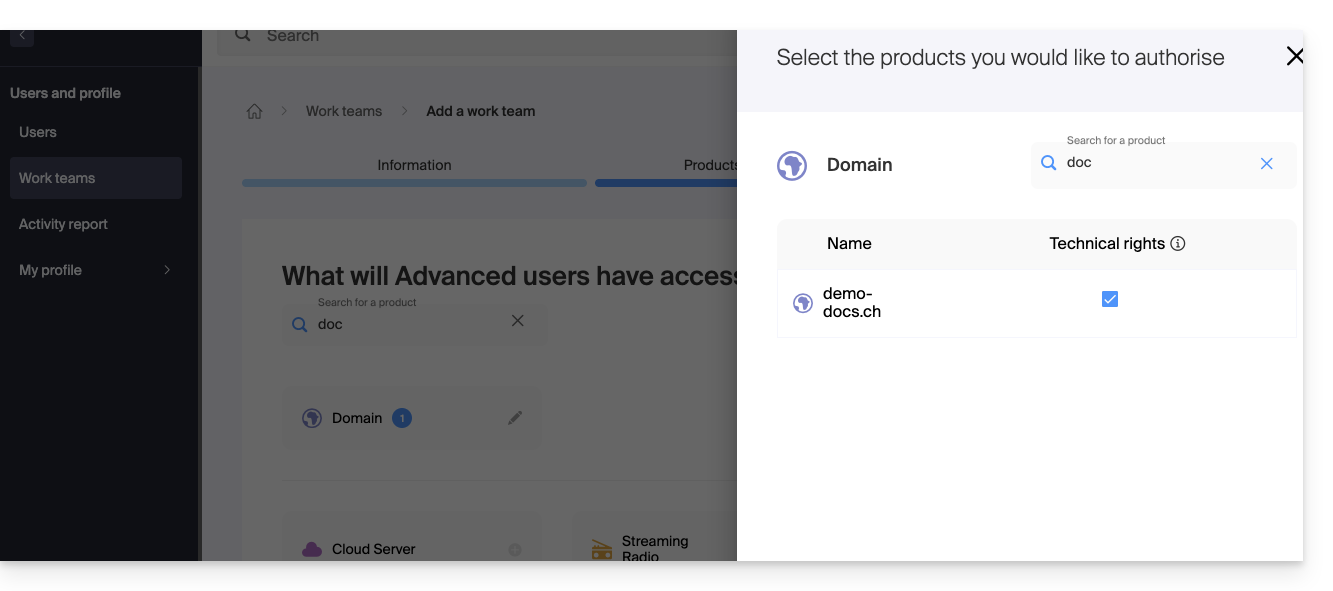Click the top Search bar
The width and height of the screenshot is (1333, 591).
pos(480,36)
